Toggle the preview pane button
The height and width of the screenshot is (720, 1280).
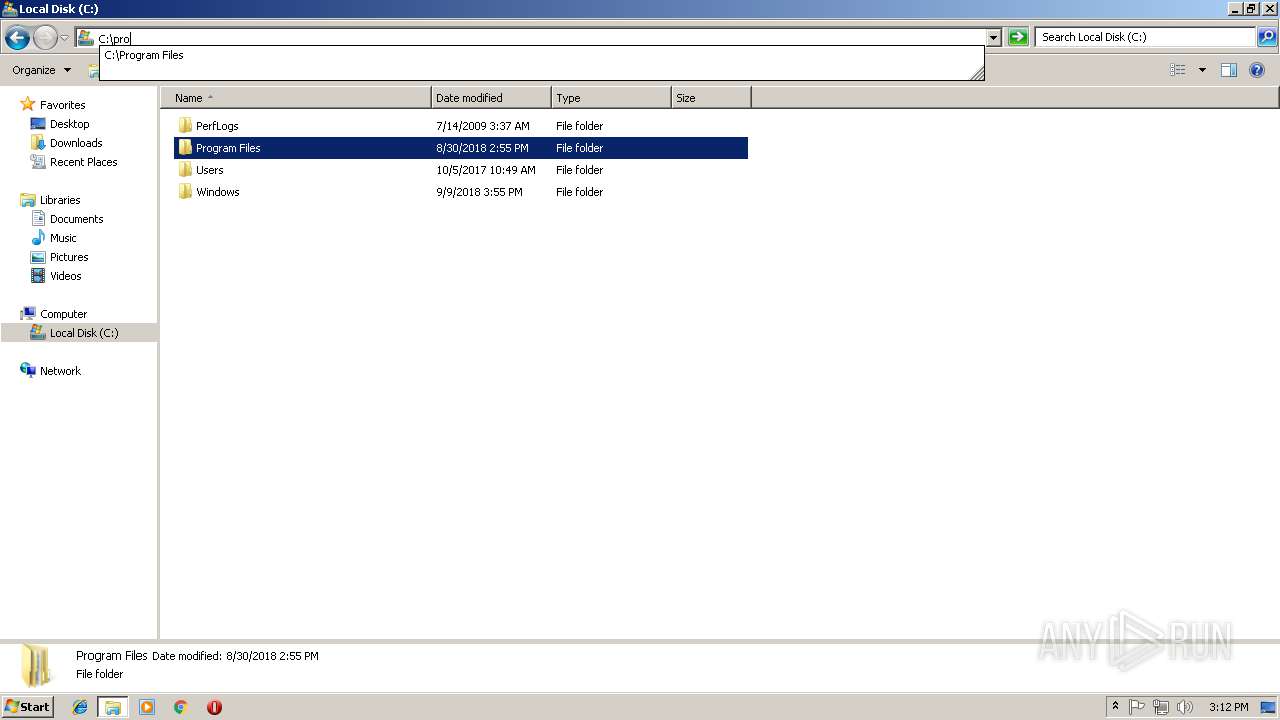coord(1229,70)
